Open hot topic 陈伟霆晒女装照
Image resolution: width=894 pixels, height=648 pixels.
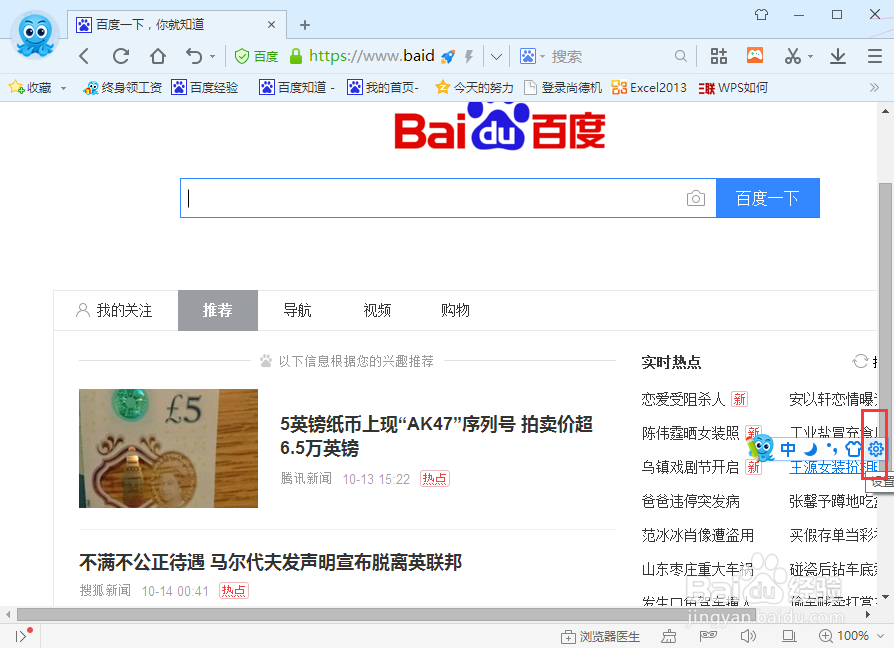click(690, 433)
